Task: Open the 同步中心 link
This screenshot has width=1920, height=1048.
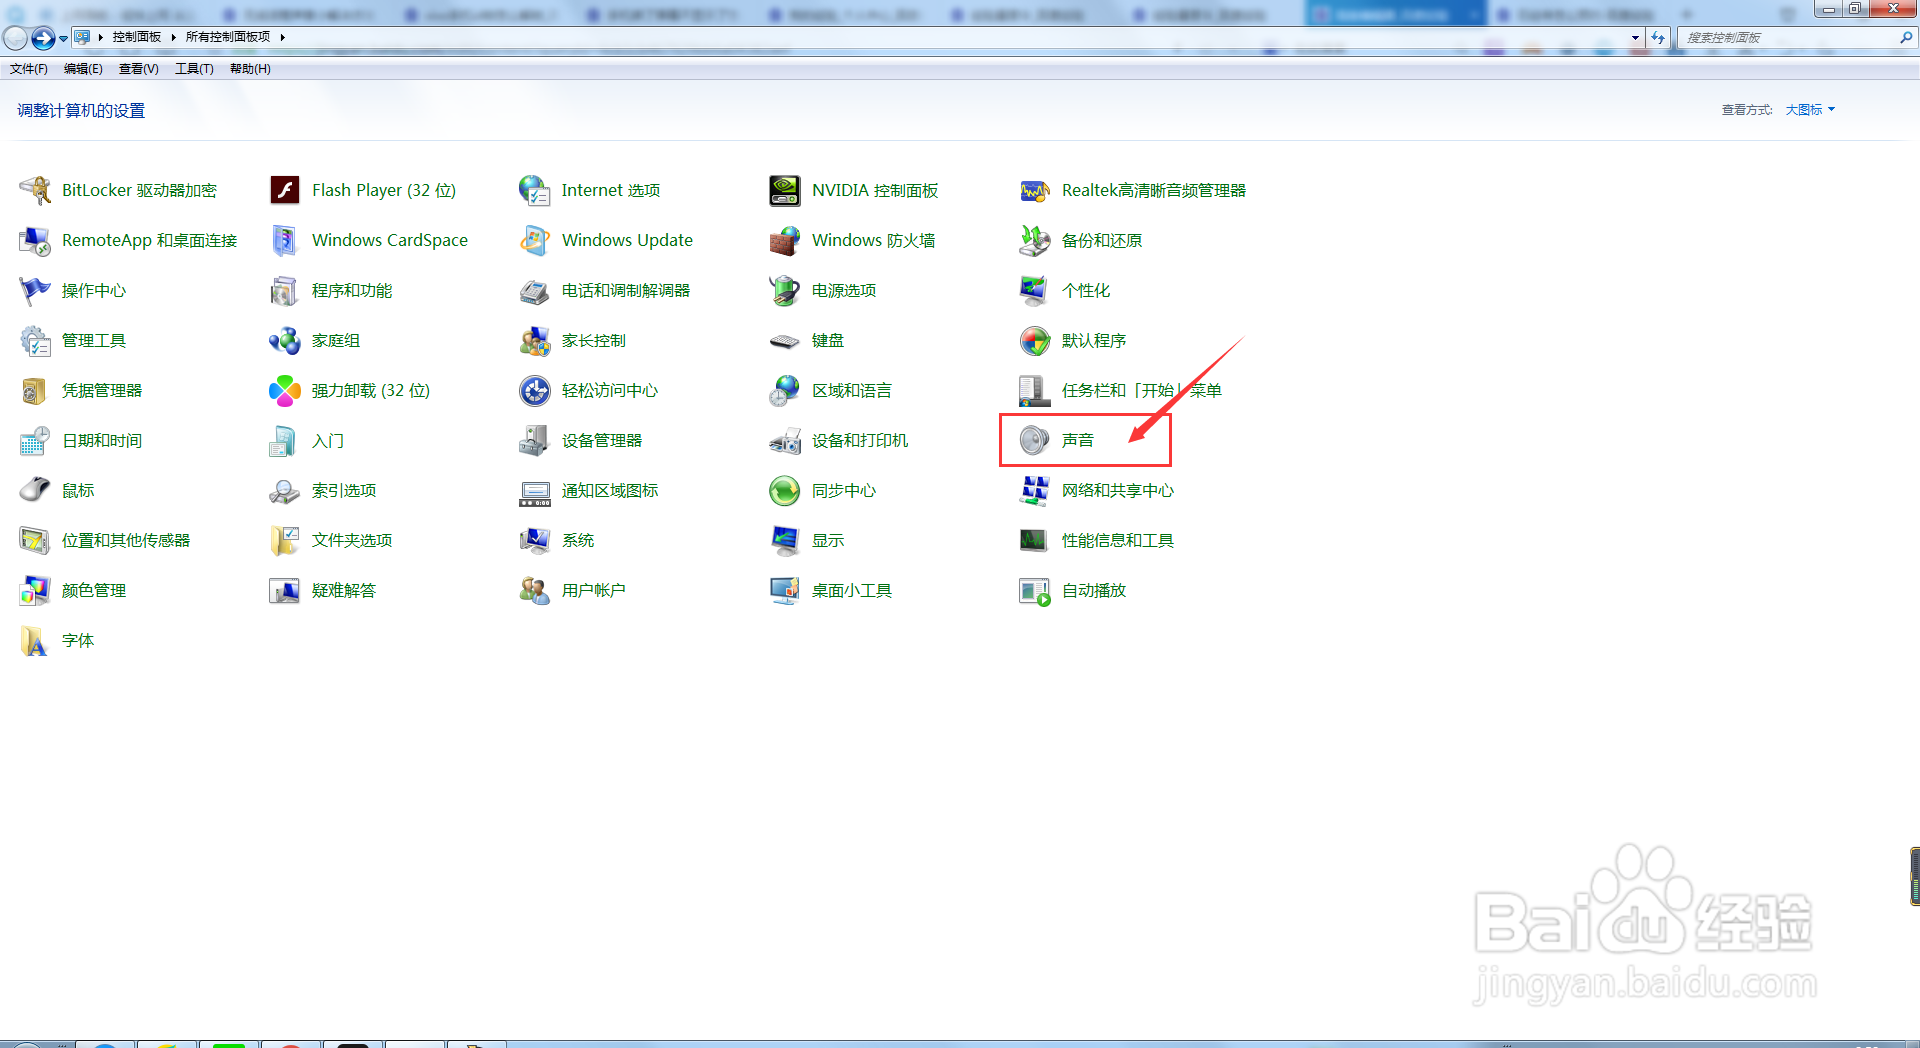Action: [x=844, y=490]
